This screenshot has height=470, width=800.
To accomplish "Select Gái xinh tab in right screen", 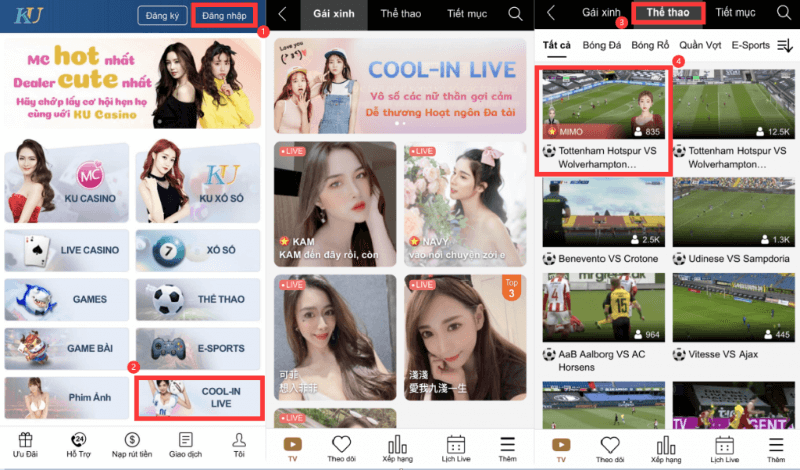I will pyautogui.click(x=602, y=13).
